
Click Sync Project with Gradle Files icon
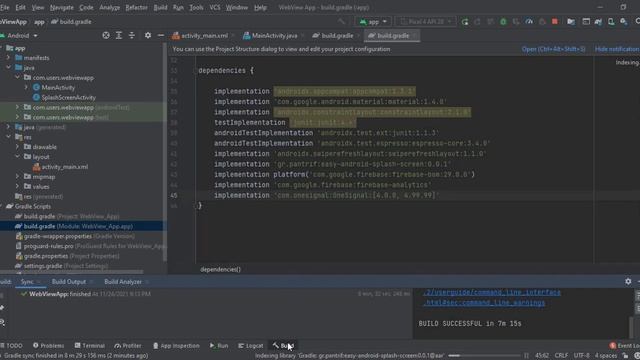click(598, 22)
